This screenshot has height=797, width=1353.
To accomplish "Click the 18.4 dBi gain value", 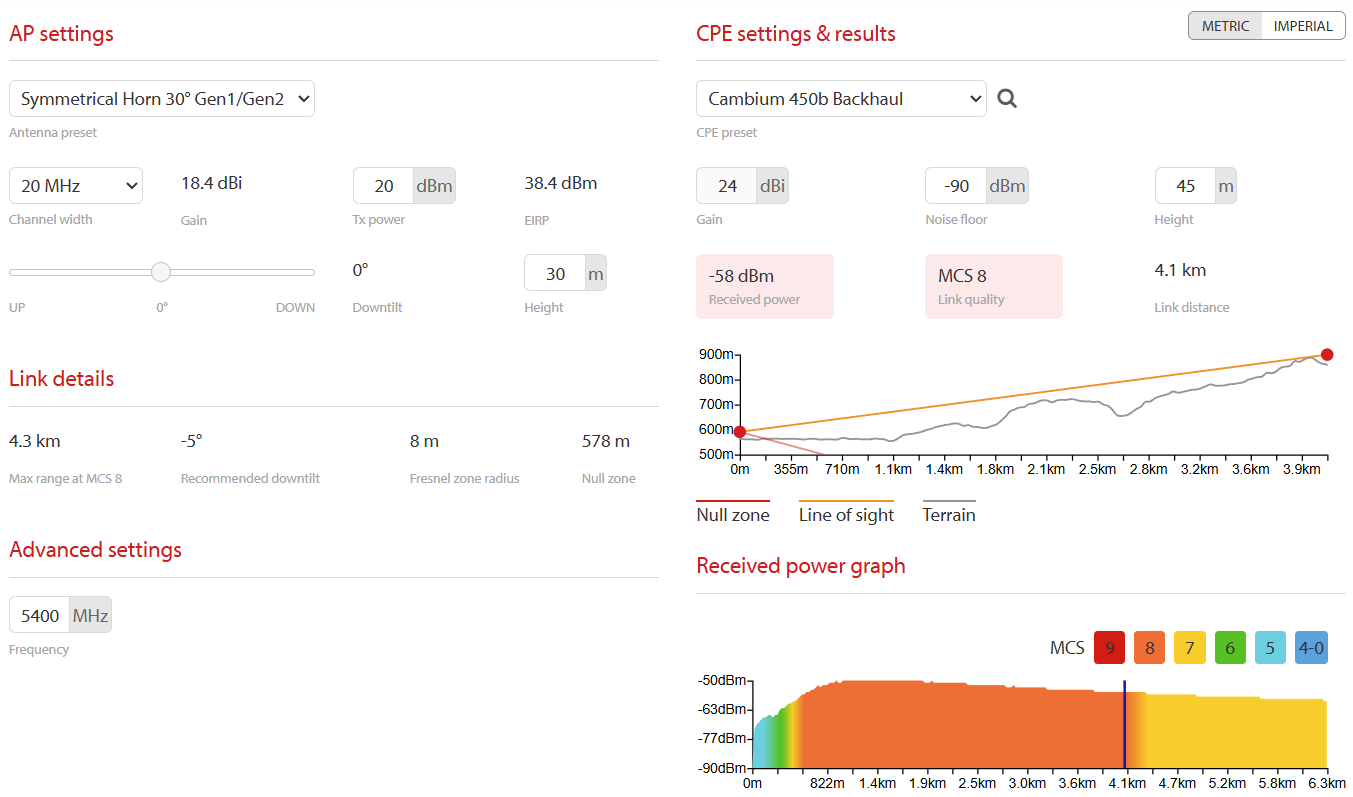I will click(x=212, y=183).
